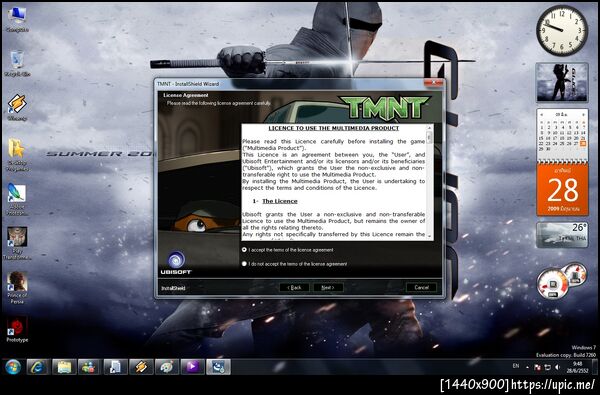Switch to the InstallShield installer taskbar button

(x=218, y=367)
